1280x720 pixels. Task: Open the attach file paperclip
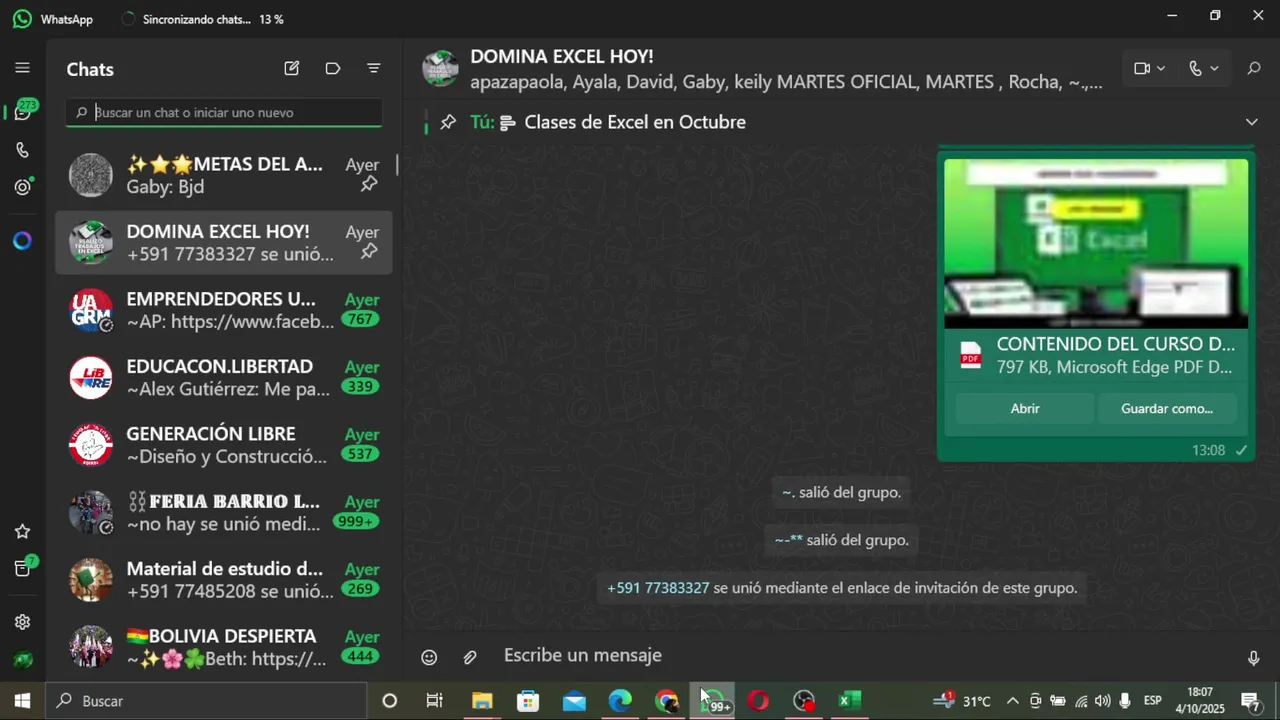(470, 657)
